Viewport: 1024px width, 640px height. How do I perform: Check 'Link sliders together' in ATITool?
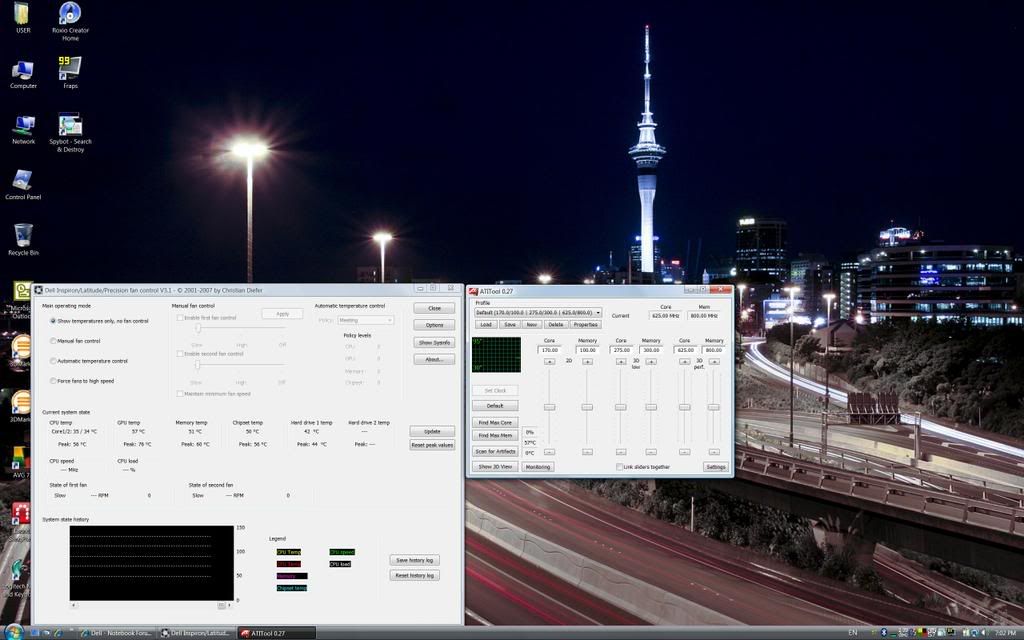pyautogui.click(x=619, y=467)
